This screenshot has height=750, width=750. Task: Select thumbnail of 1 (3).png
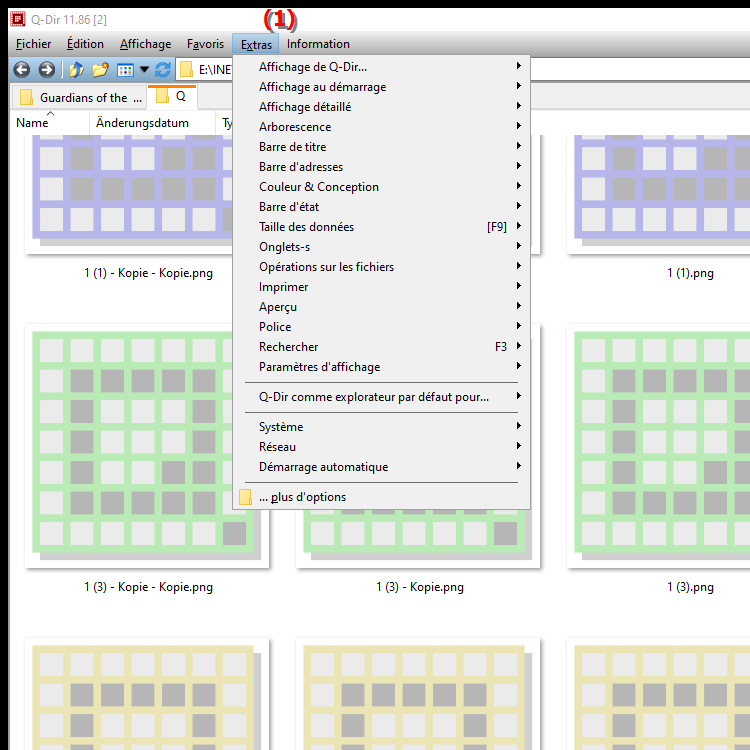[658, 446]
